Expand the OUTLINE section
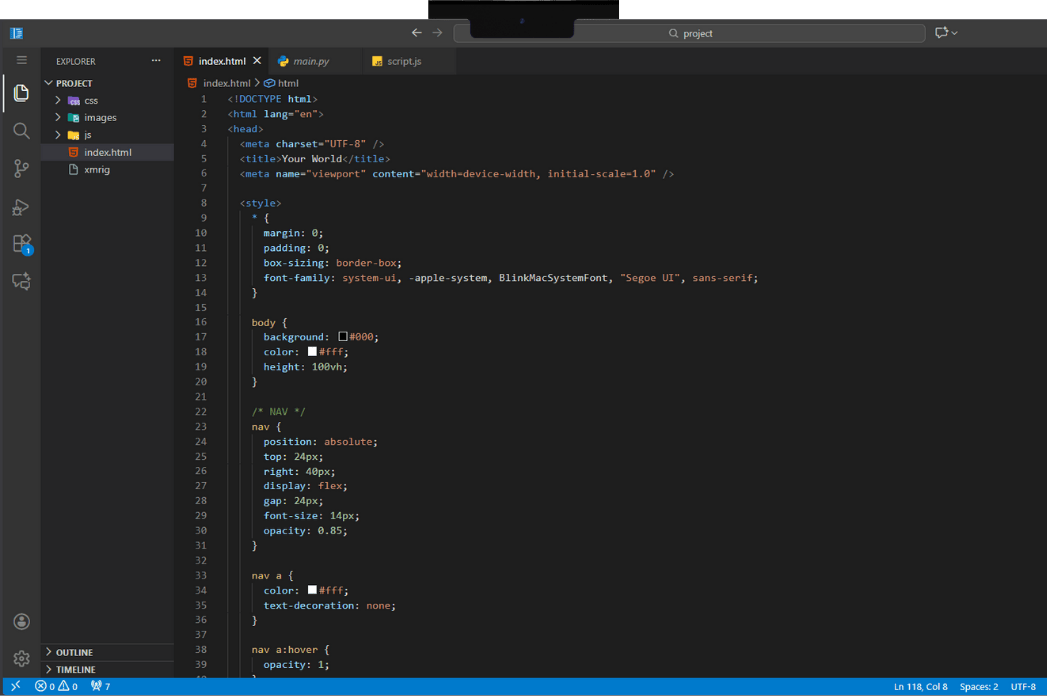The height and width of the screenshot is (696, 1047). click(x=74, y=652)
